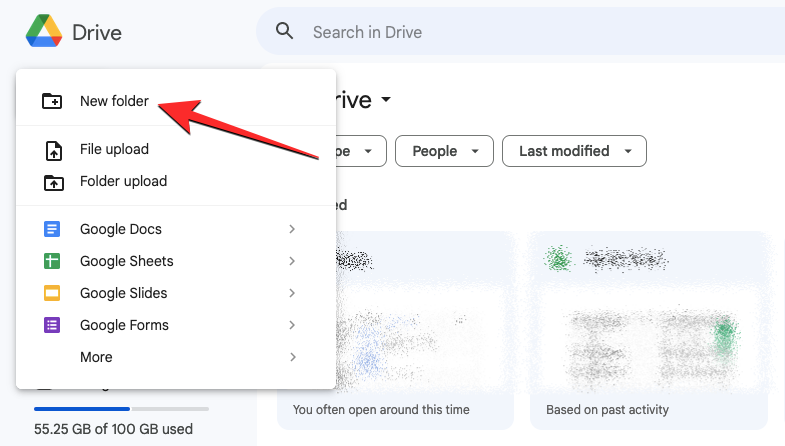This screenshot has width=785, height=446.
Task: Select New folder from the menu
Action: point(114,101)
